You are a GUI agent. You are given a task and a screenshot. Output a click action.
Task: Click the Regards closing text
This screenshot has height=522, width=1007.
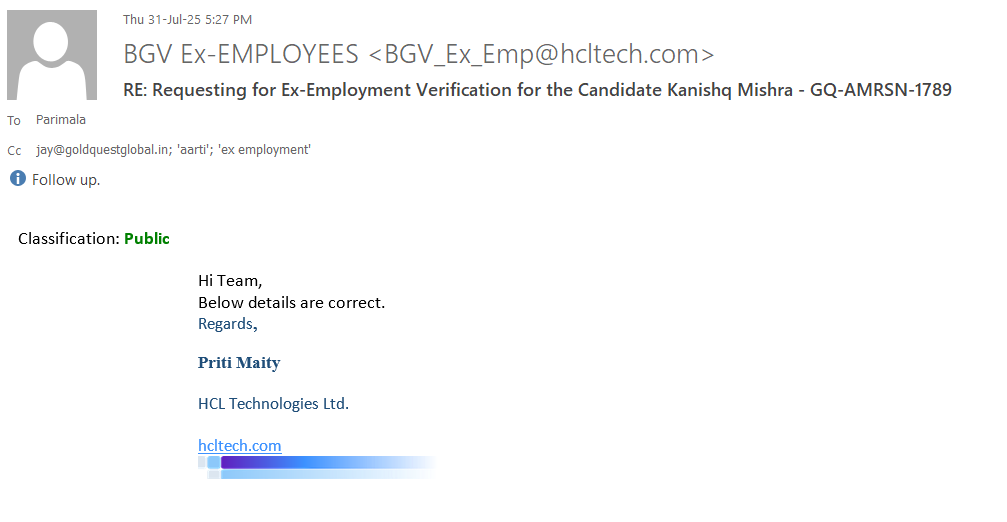click(227, 324)
